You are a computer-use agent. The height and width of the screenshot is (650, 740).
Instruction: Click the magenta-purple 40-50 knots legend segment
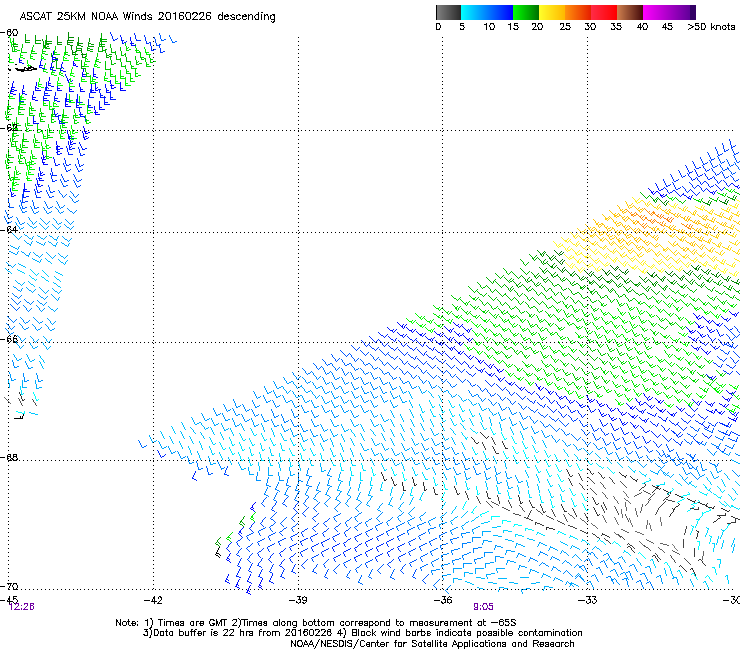coord(669,12)
